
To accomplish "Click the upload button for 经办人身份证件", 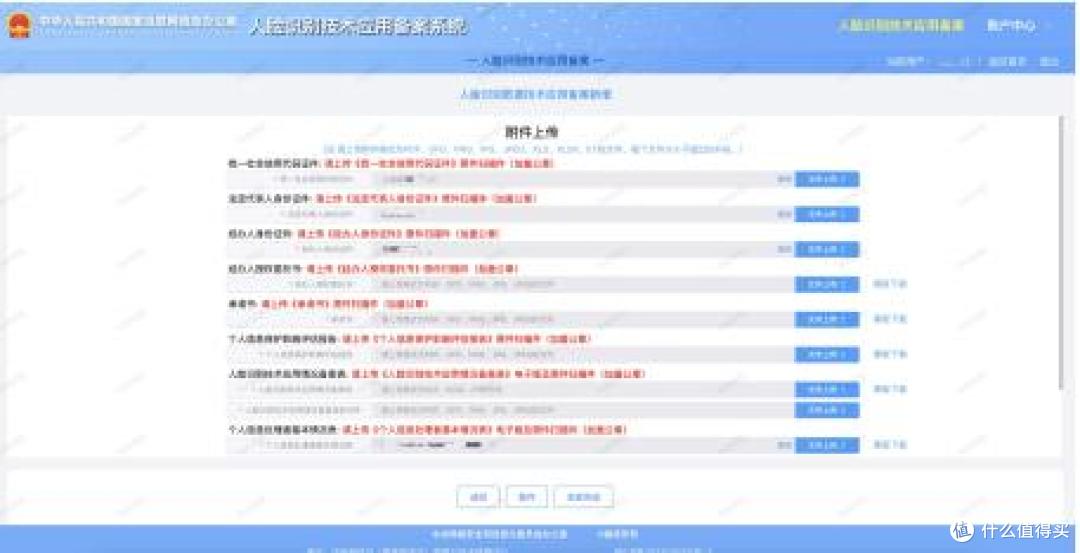I will point(827,249).
